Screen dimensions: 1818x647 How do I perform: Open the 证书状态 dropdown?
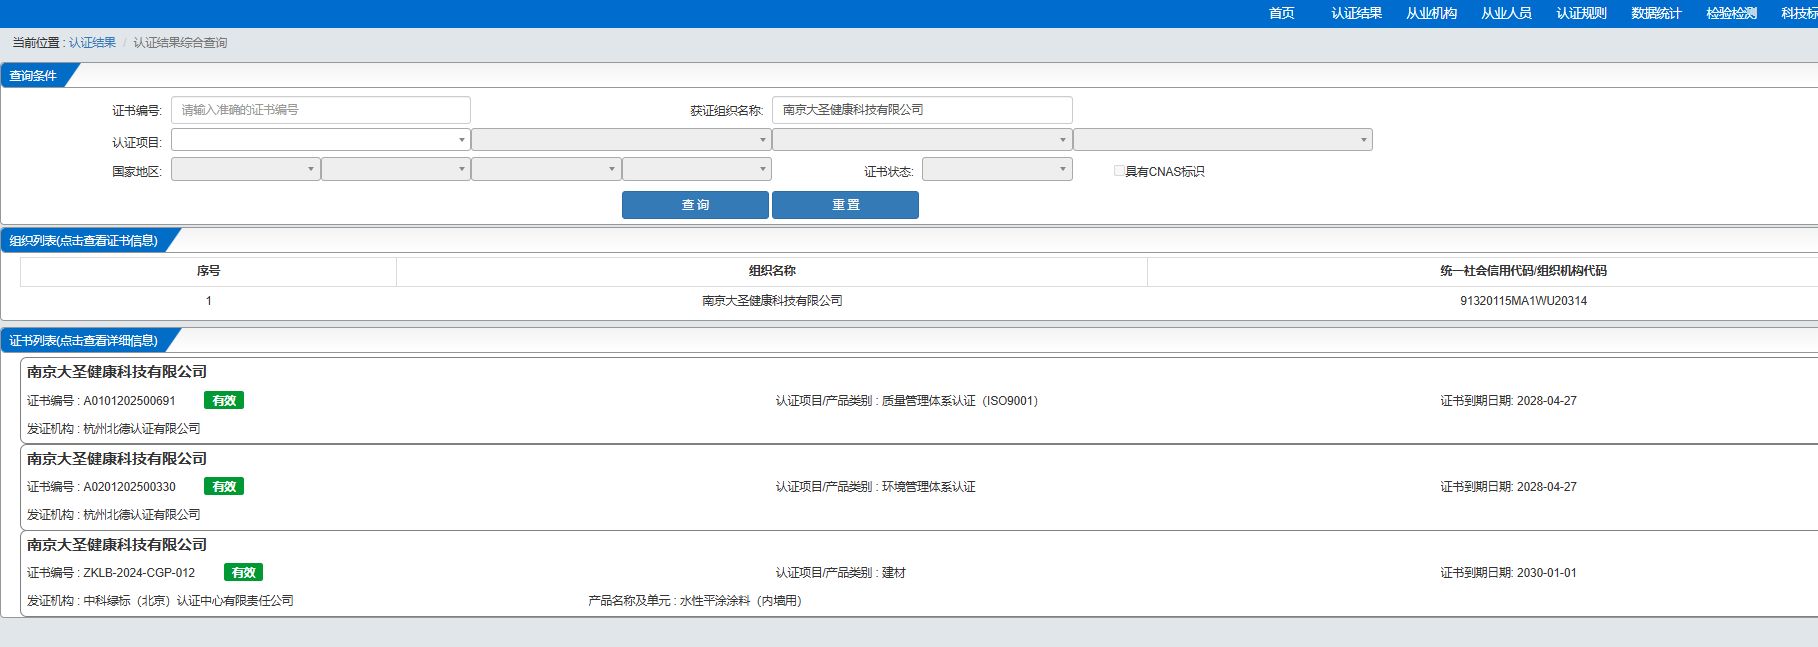(996, 170)
